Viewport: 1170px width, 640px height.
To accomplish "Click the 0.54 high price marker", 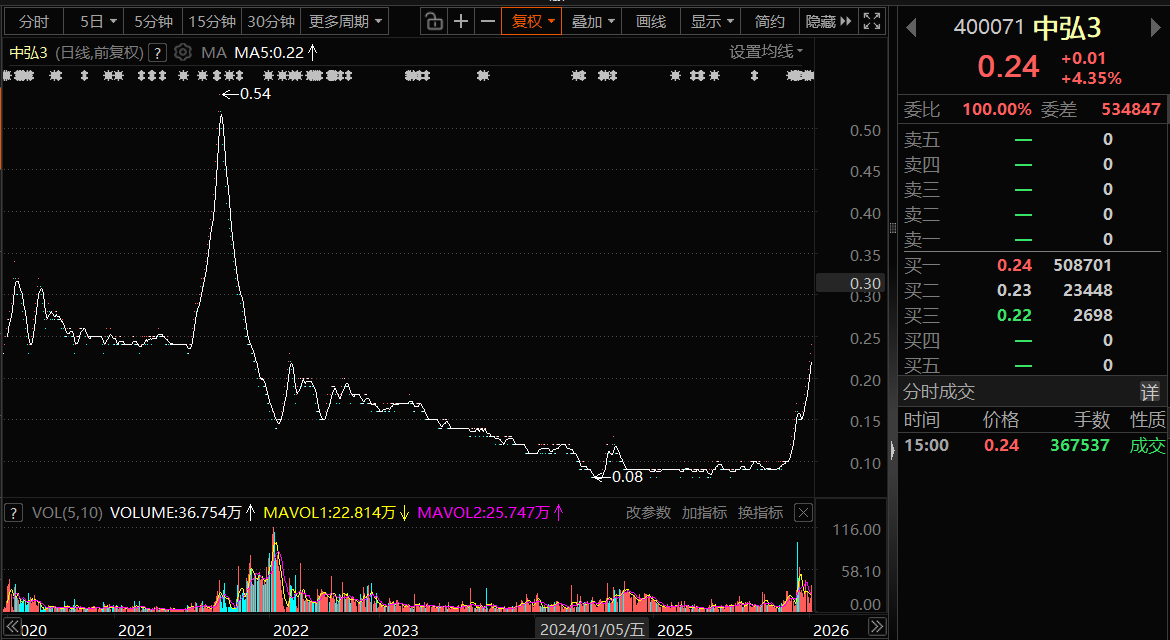I will click(x=247, y=94).
